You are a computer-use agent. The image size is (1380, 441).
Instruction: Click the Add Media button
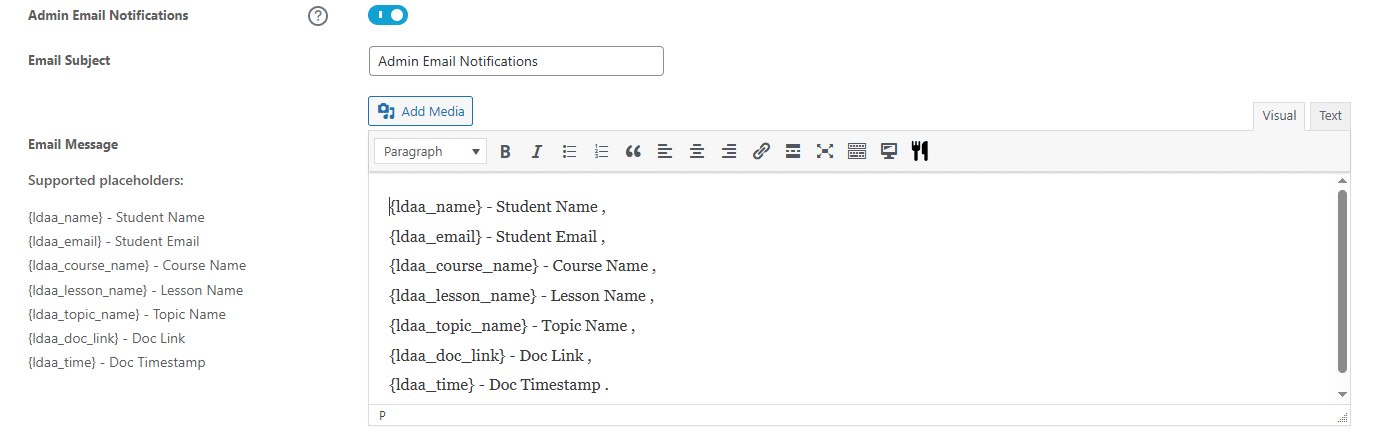coord(421,111)
